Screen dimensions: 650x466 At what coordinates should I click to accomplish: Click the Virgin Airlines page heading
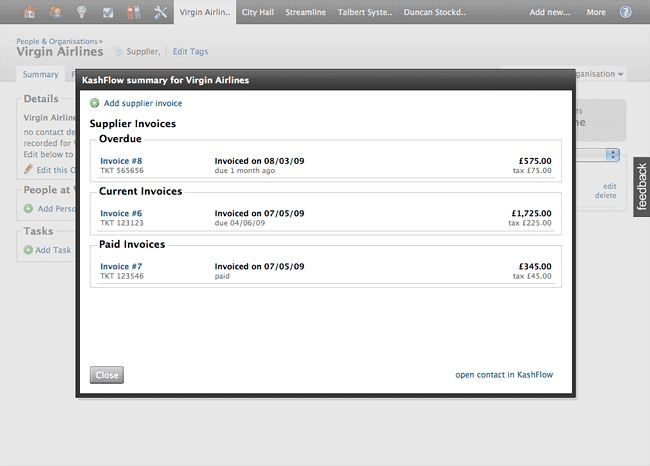(x=60, y=51)
